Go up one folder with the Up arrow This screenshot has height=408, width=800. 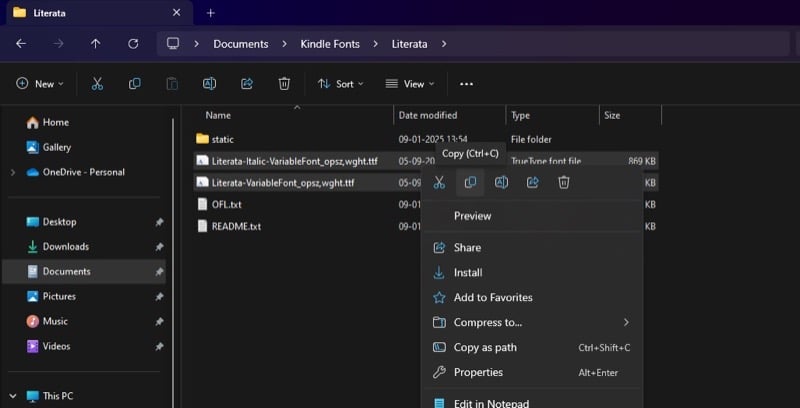tap(96, 44)
